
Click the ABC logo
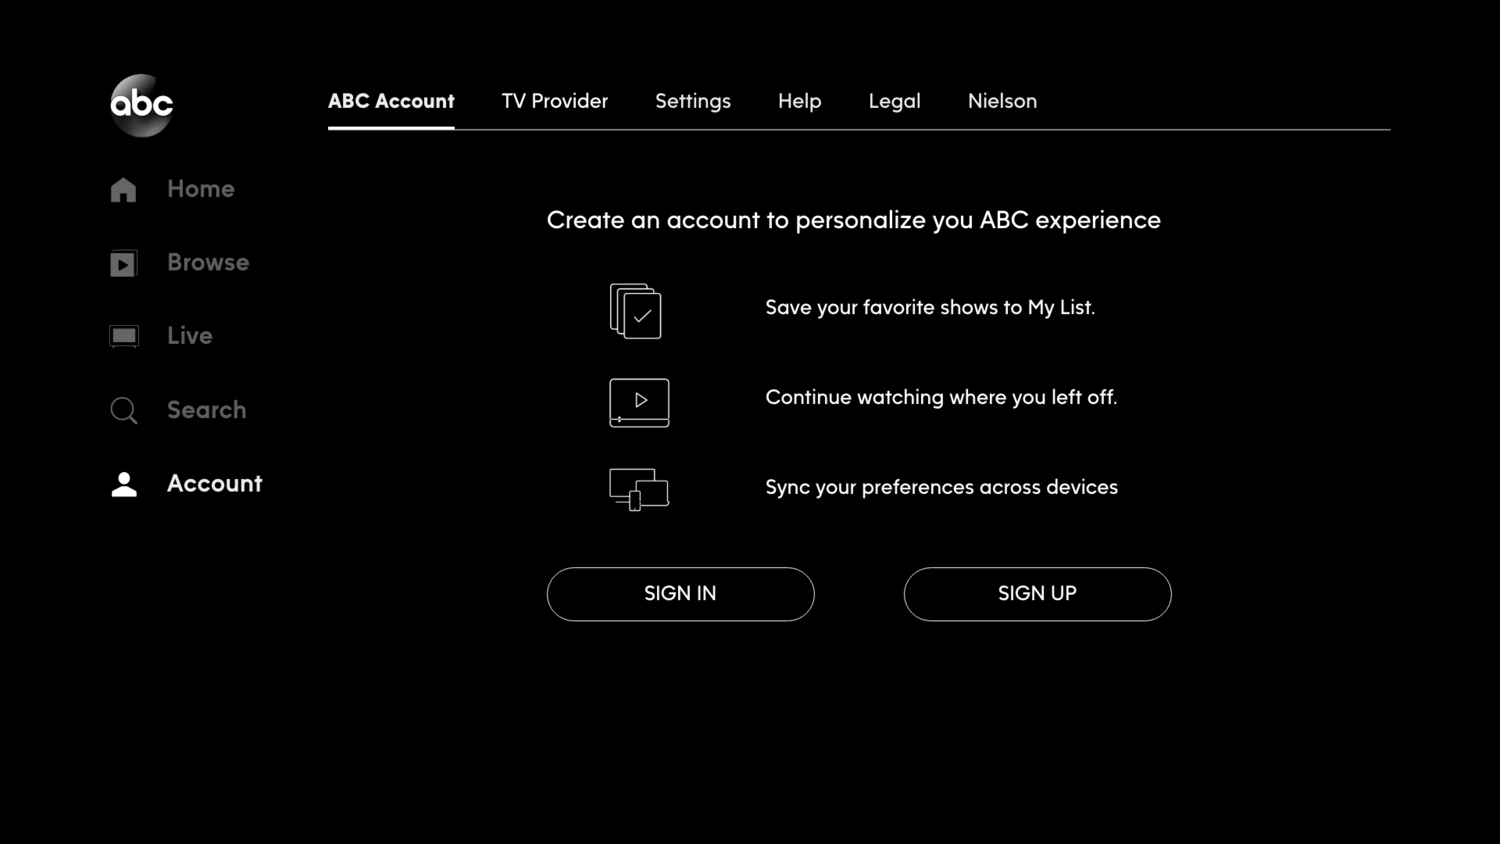pos(142,105)
